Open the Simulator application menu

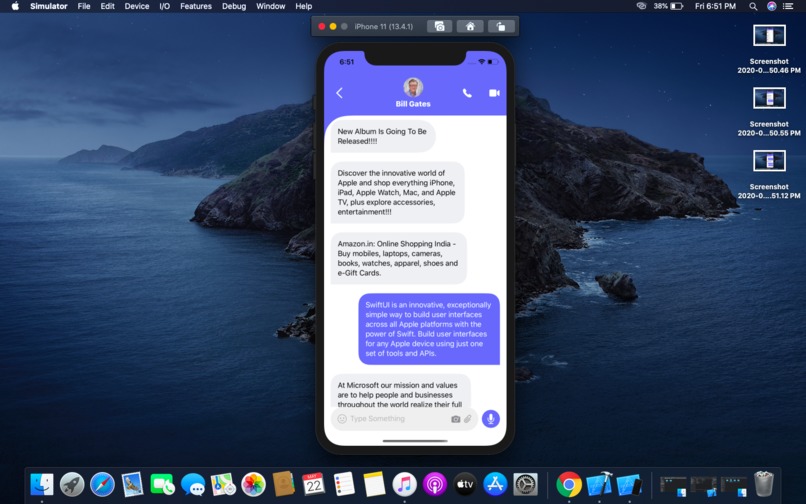coord(48,6)
